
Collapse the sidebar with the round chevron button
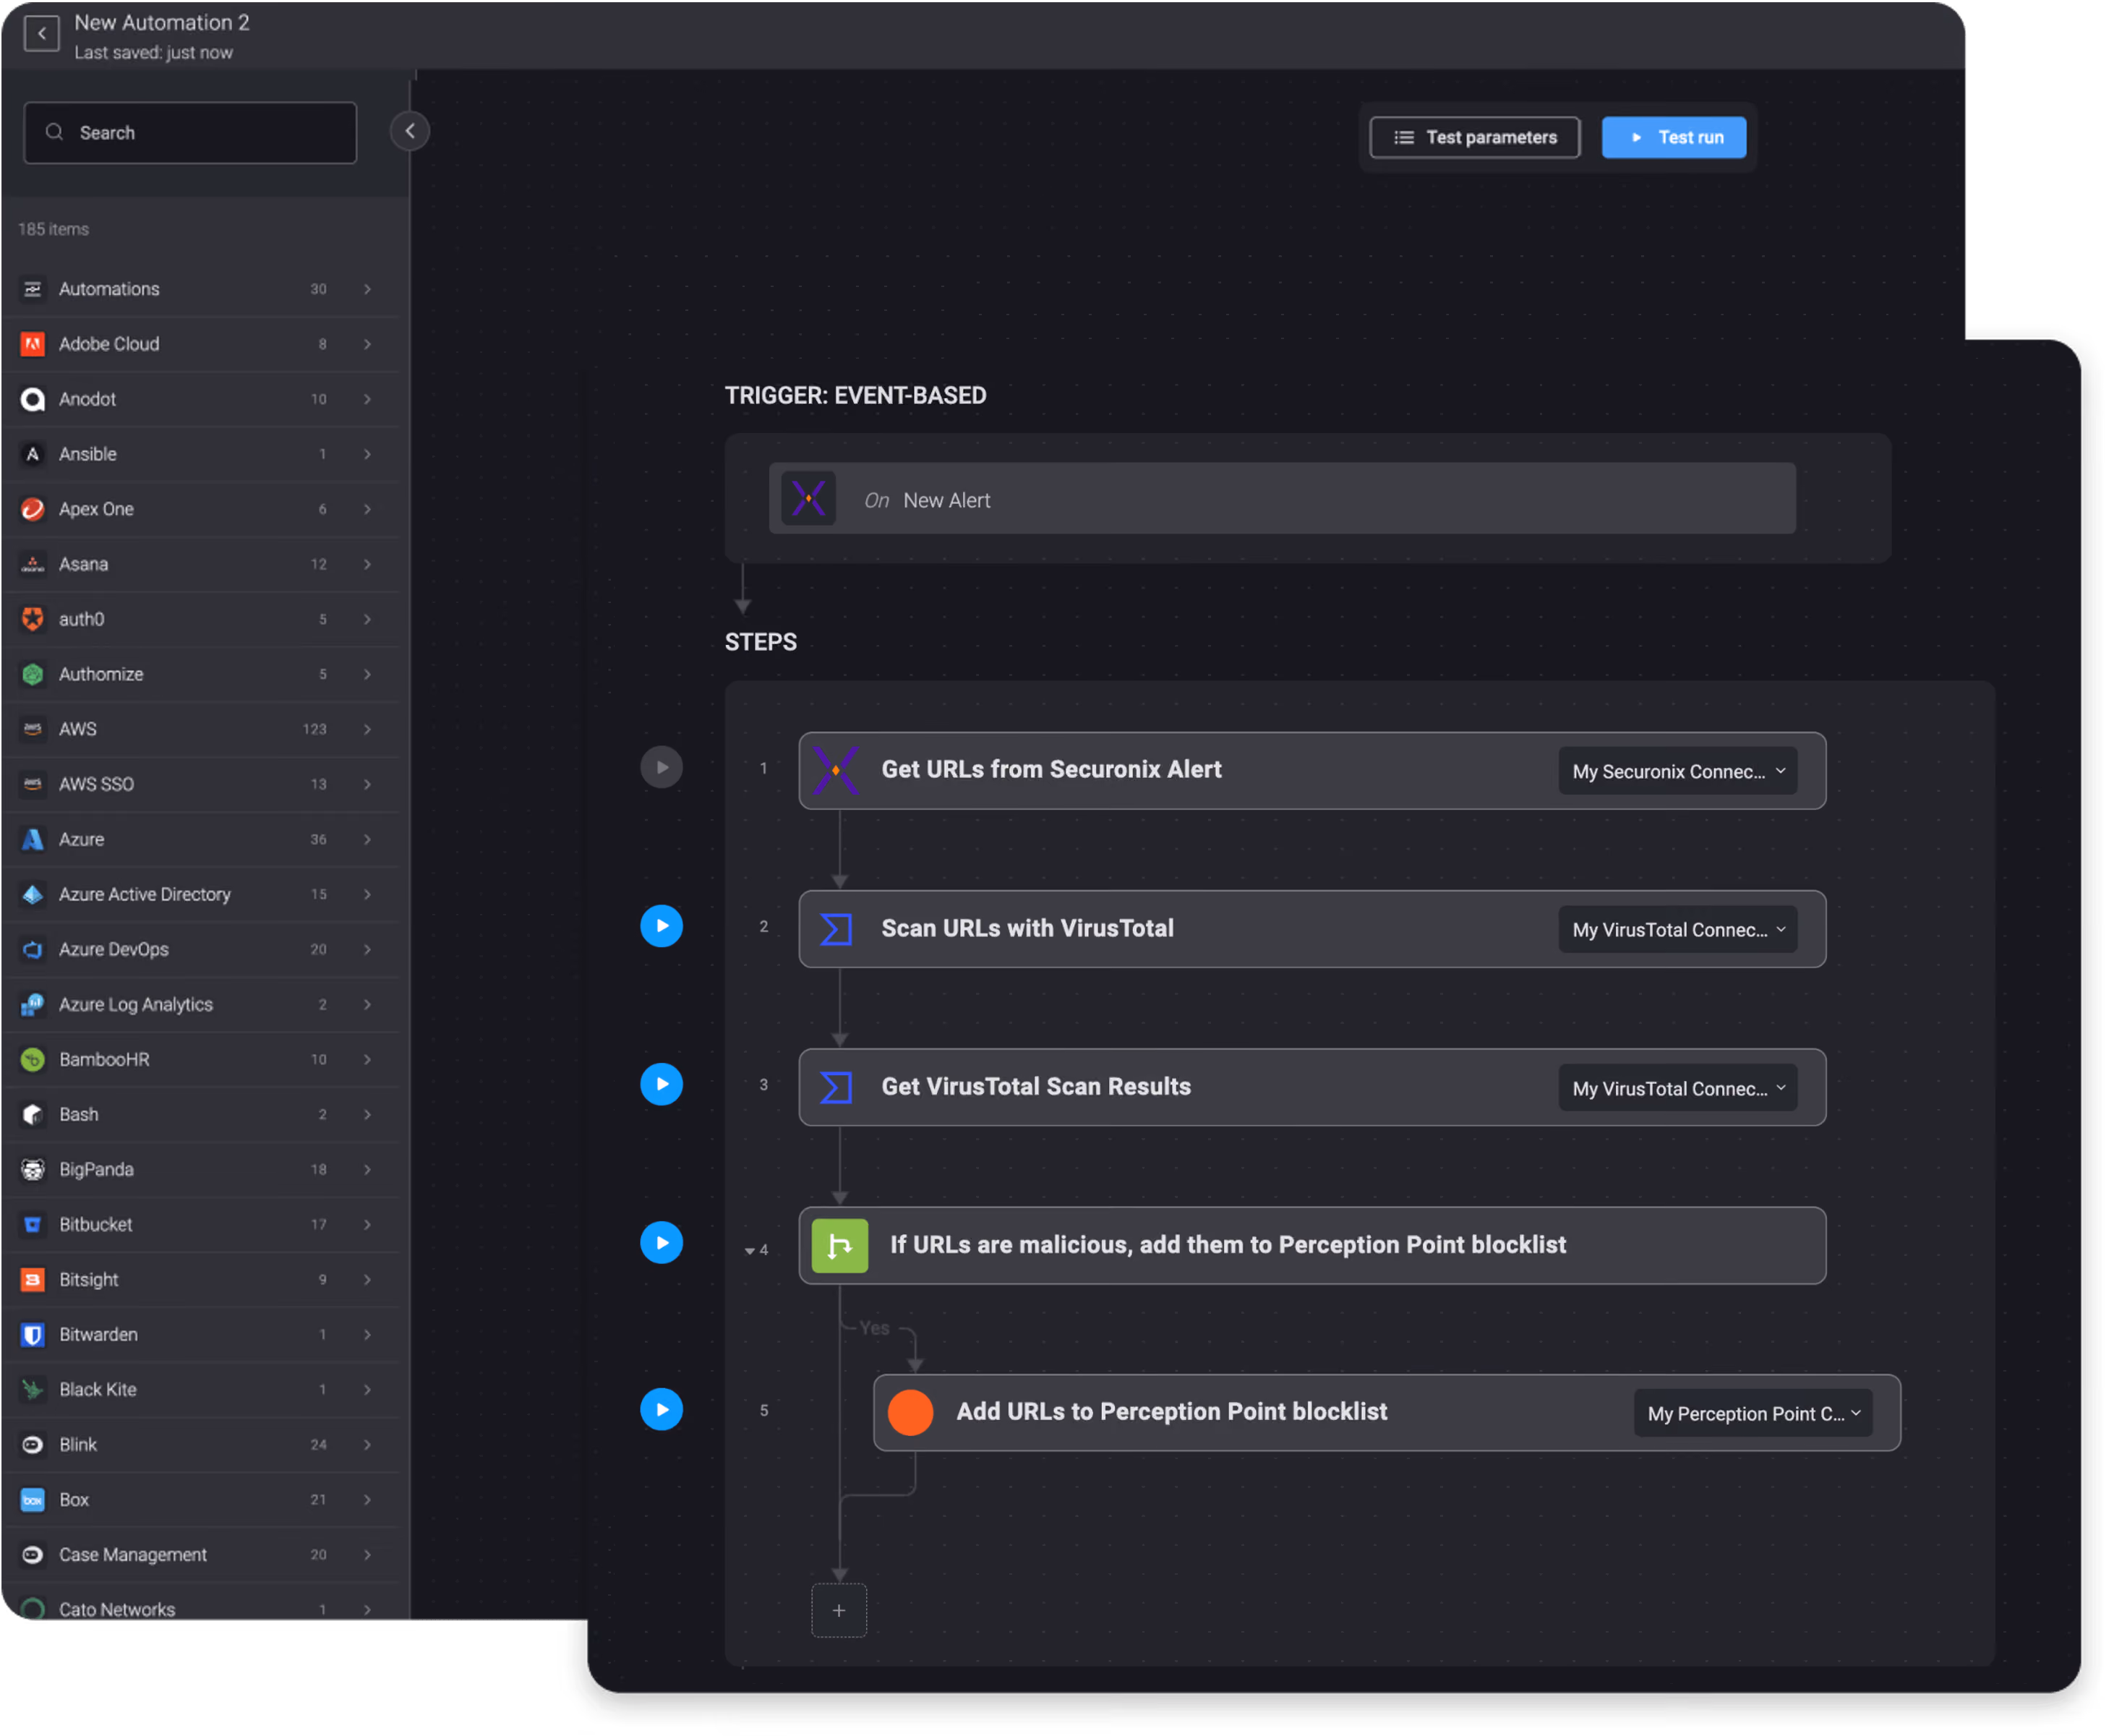(410, 131)
